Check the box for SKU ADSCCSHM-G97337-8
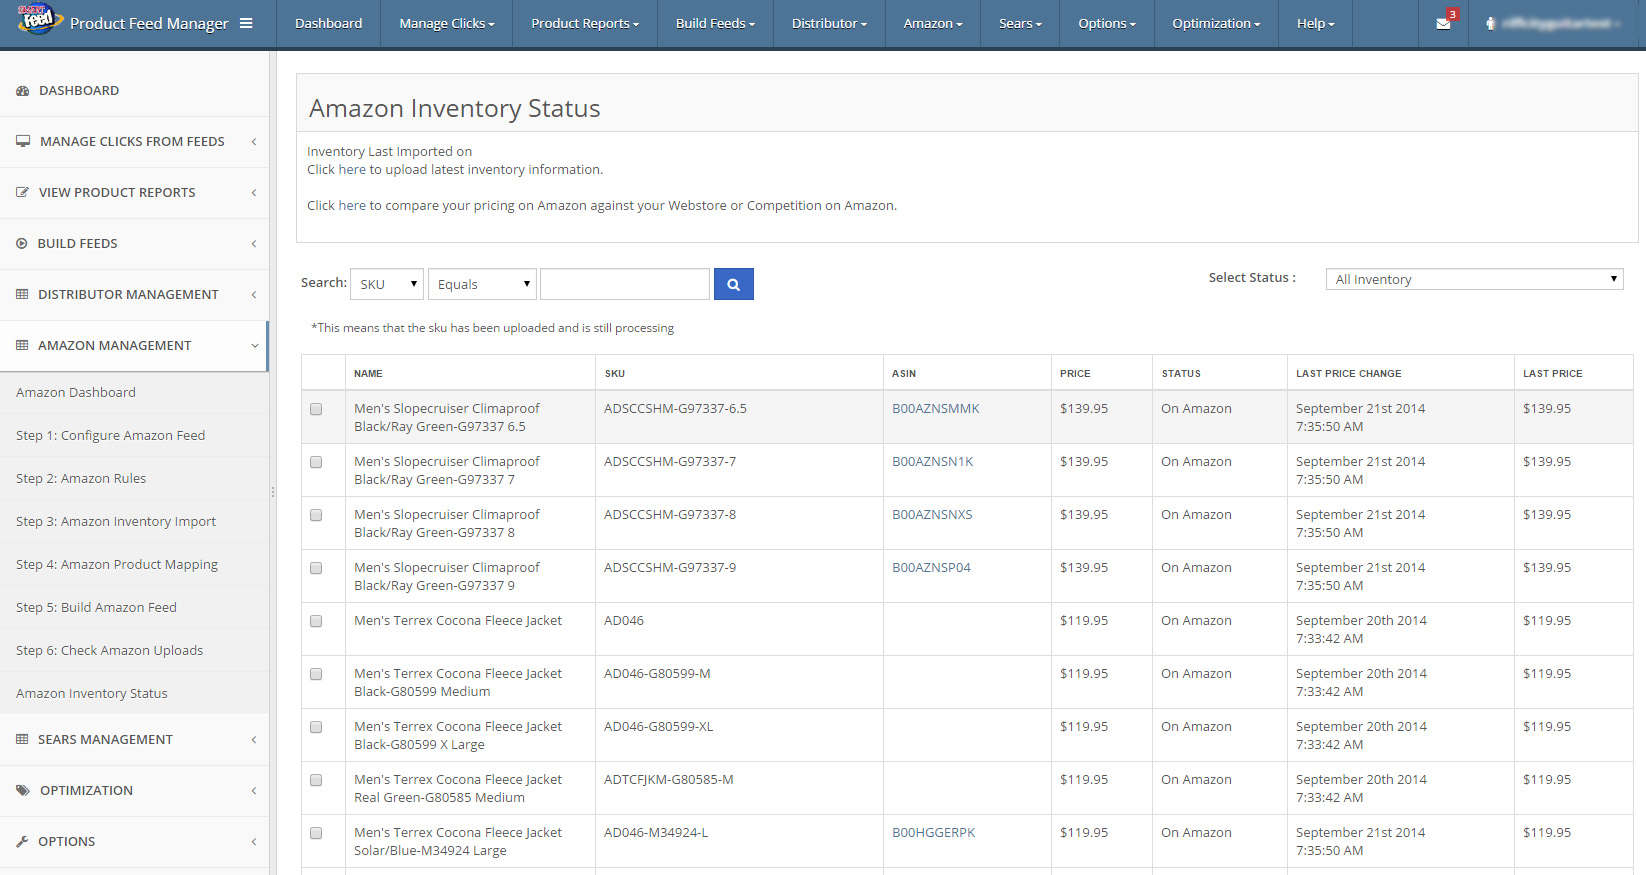The width and height of the screenshot is (1646, 875). [316, 515]
